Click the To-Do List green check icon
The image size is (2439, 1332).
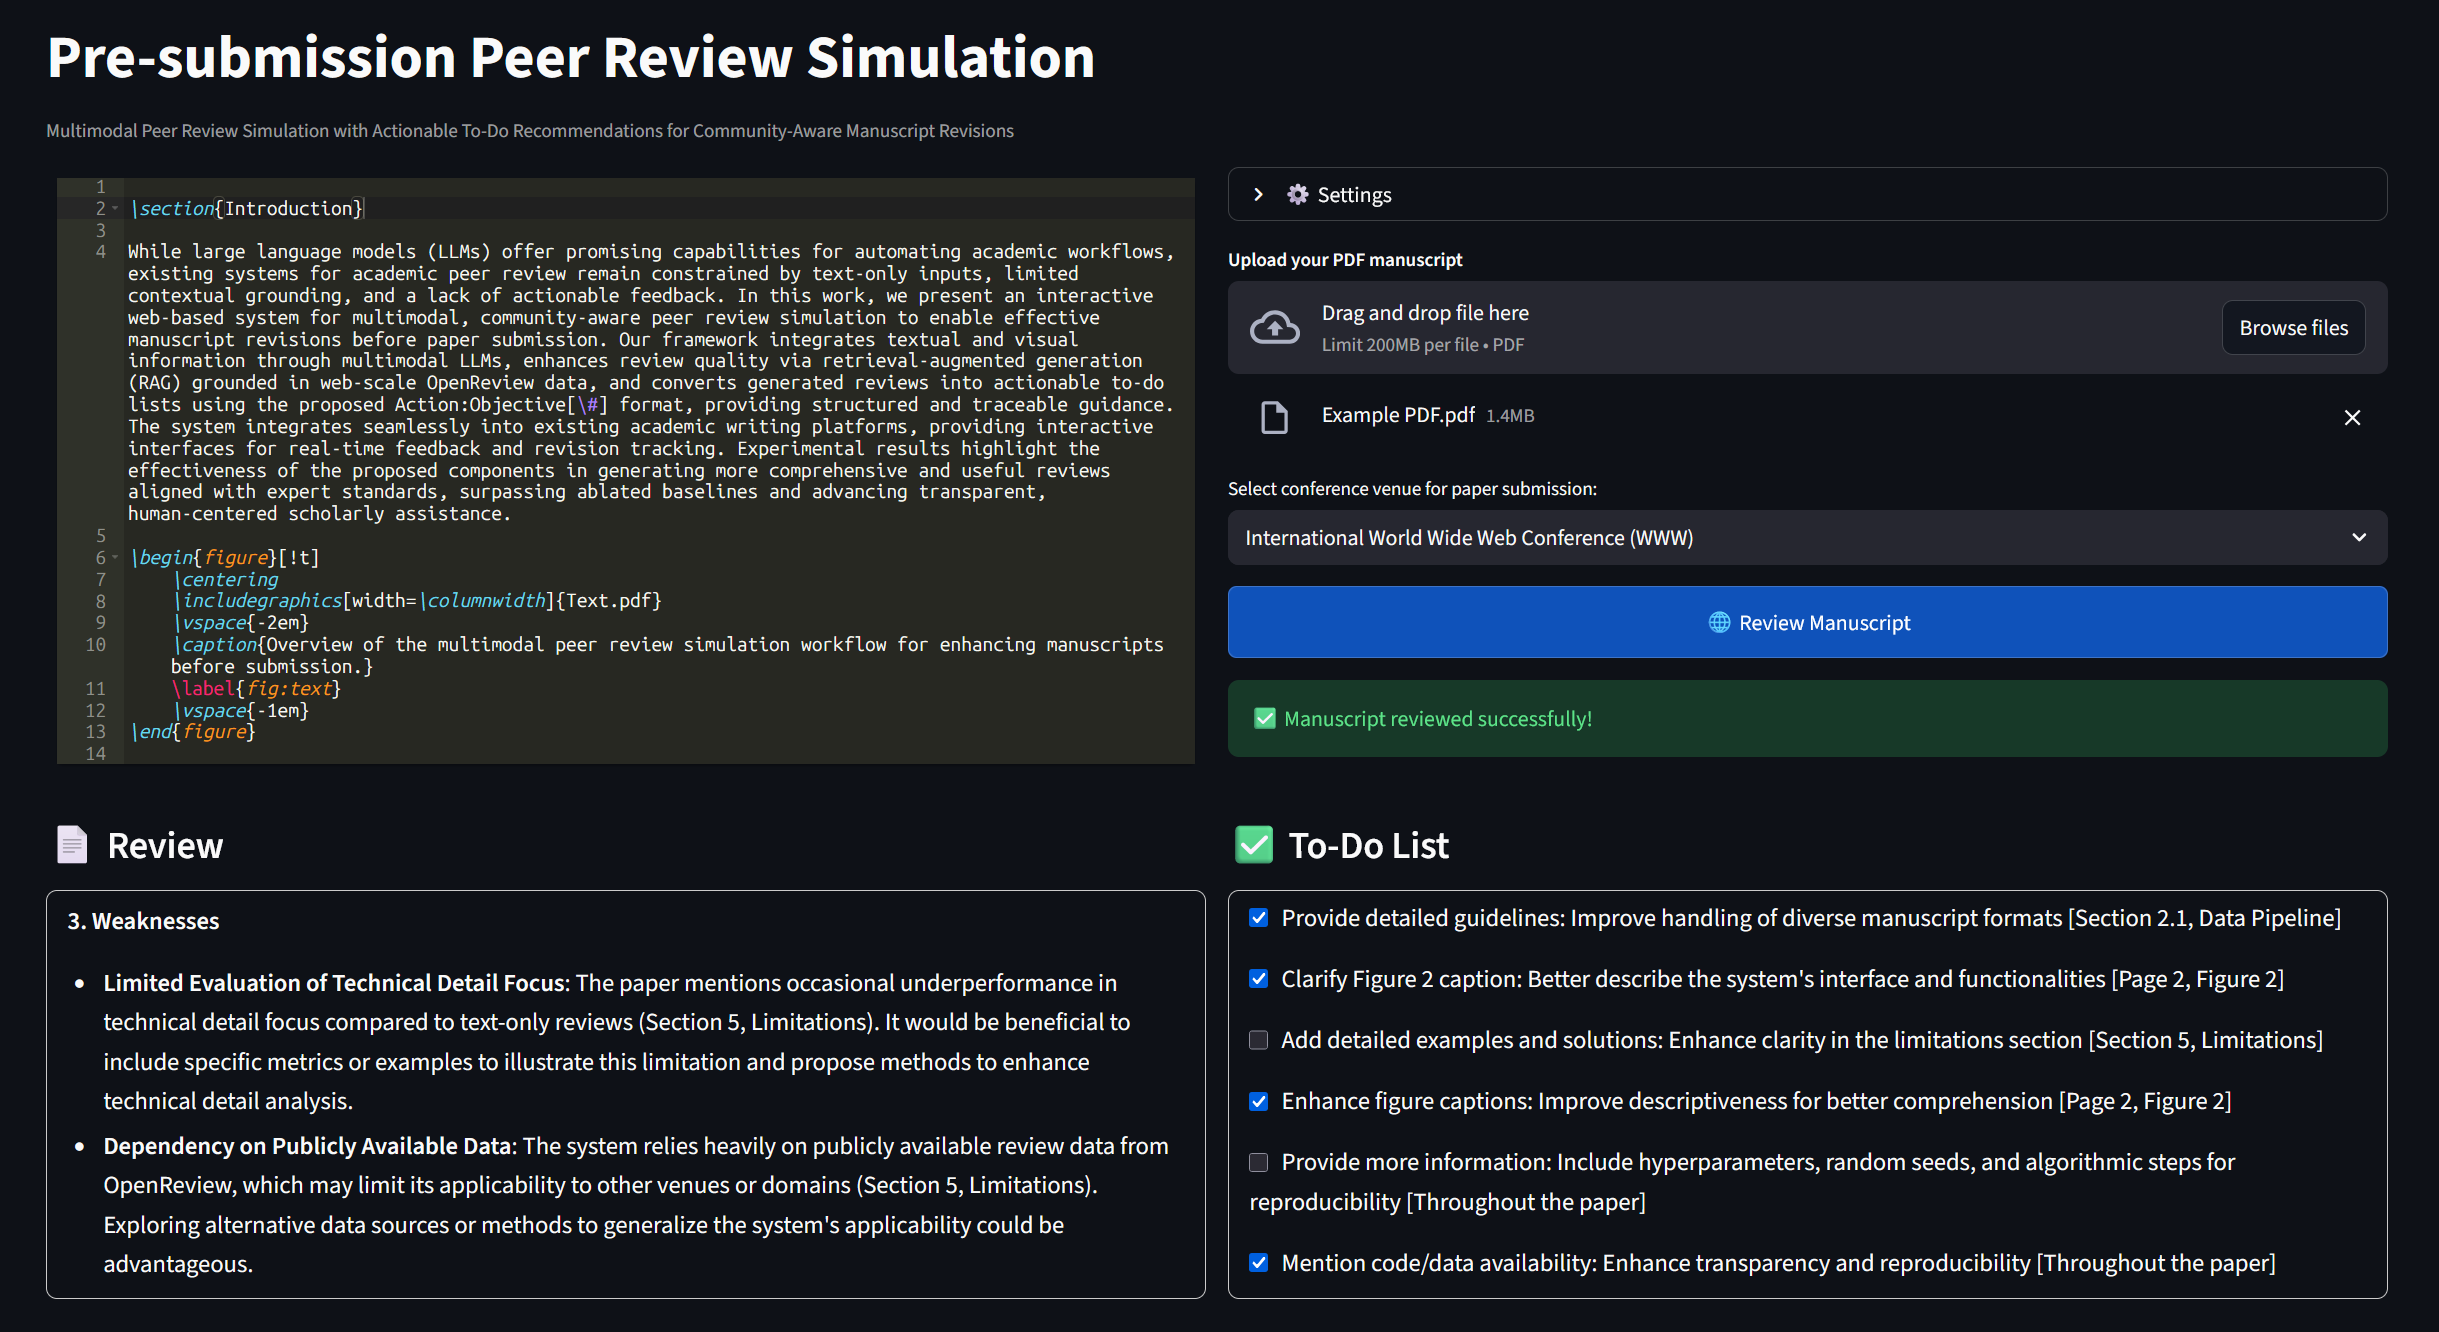1254,845
